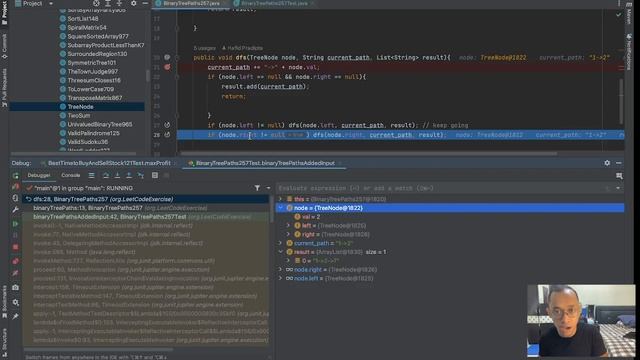Expand the current_path variable
Screen dimensions: 640x360
pyautogui.click(x=280, y=243)
